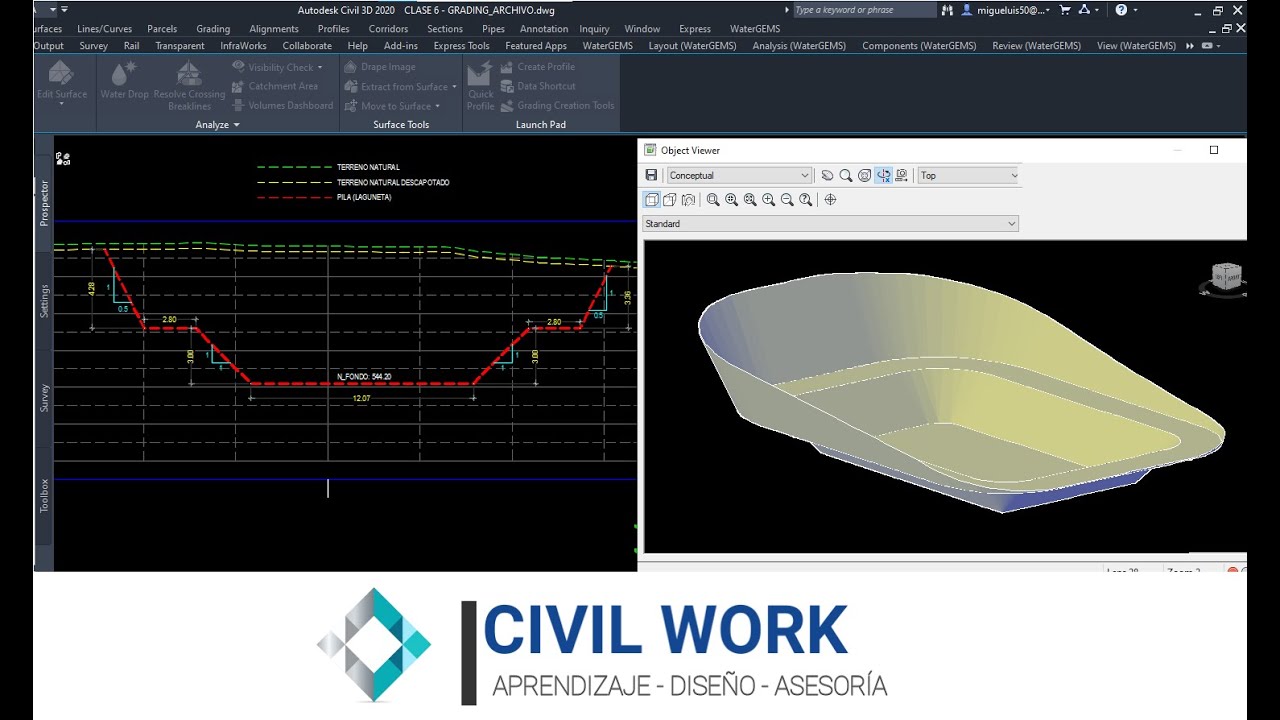Select the N_FONDO: 544.20 label
1280x720 pixels.
(x=364, y=376)
